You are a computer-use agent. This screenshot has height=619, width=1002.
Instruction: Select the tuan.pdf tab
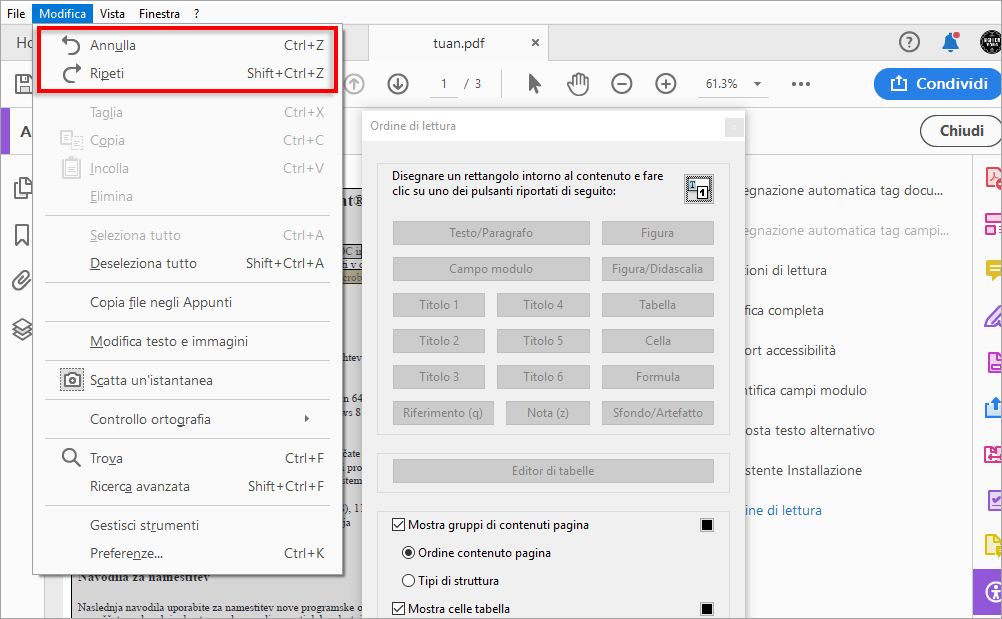click(x=460, y=43)
